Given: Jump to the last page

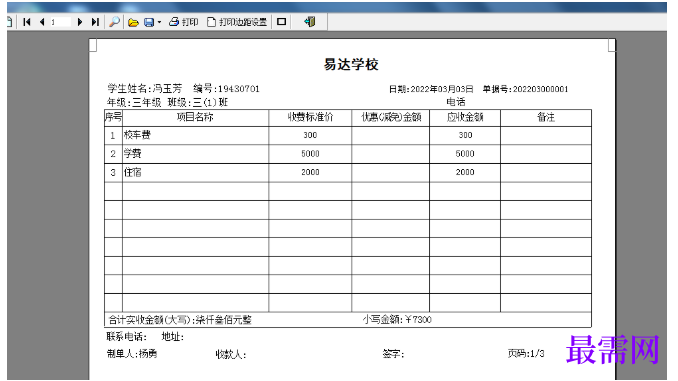Looking at the screenshot, I should coord(95,22).
